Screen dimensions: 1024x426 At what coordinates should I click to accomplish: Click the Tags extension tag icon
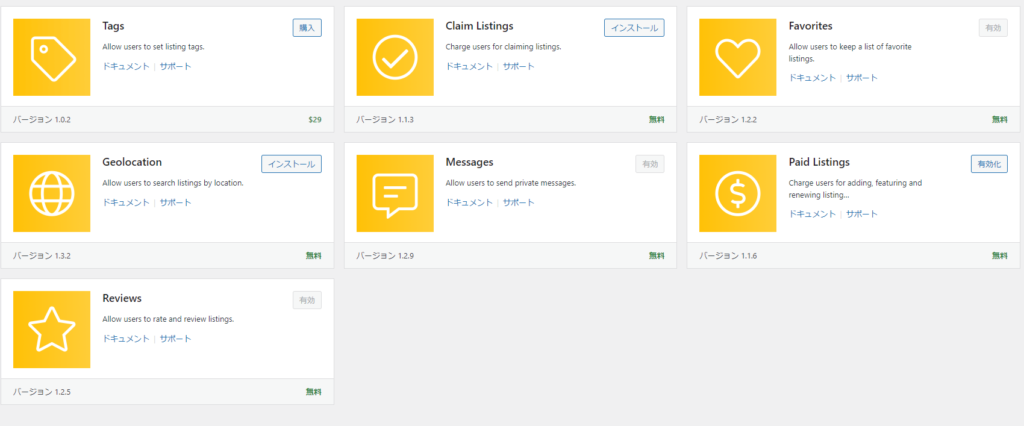click(52, 57)
